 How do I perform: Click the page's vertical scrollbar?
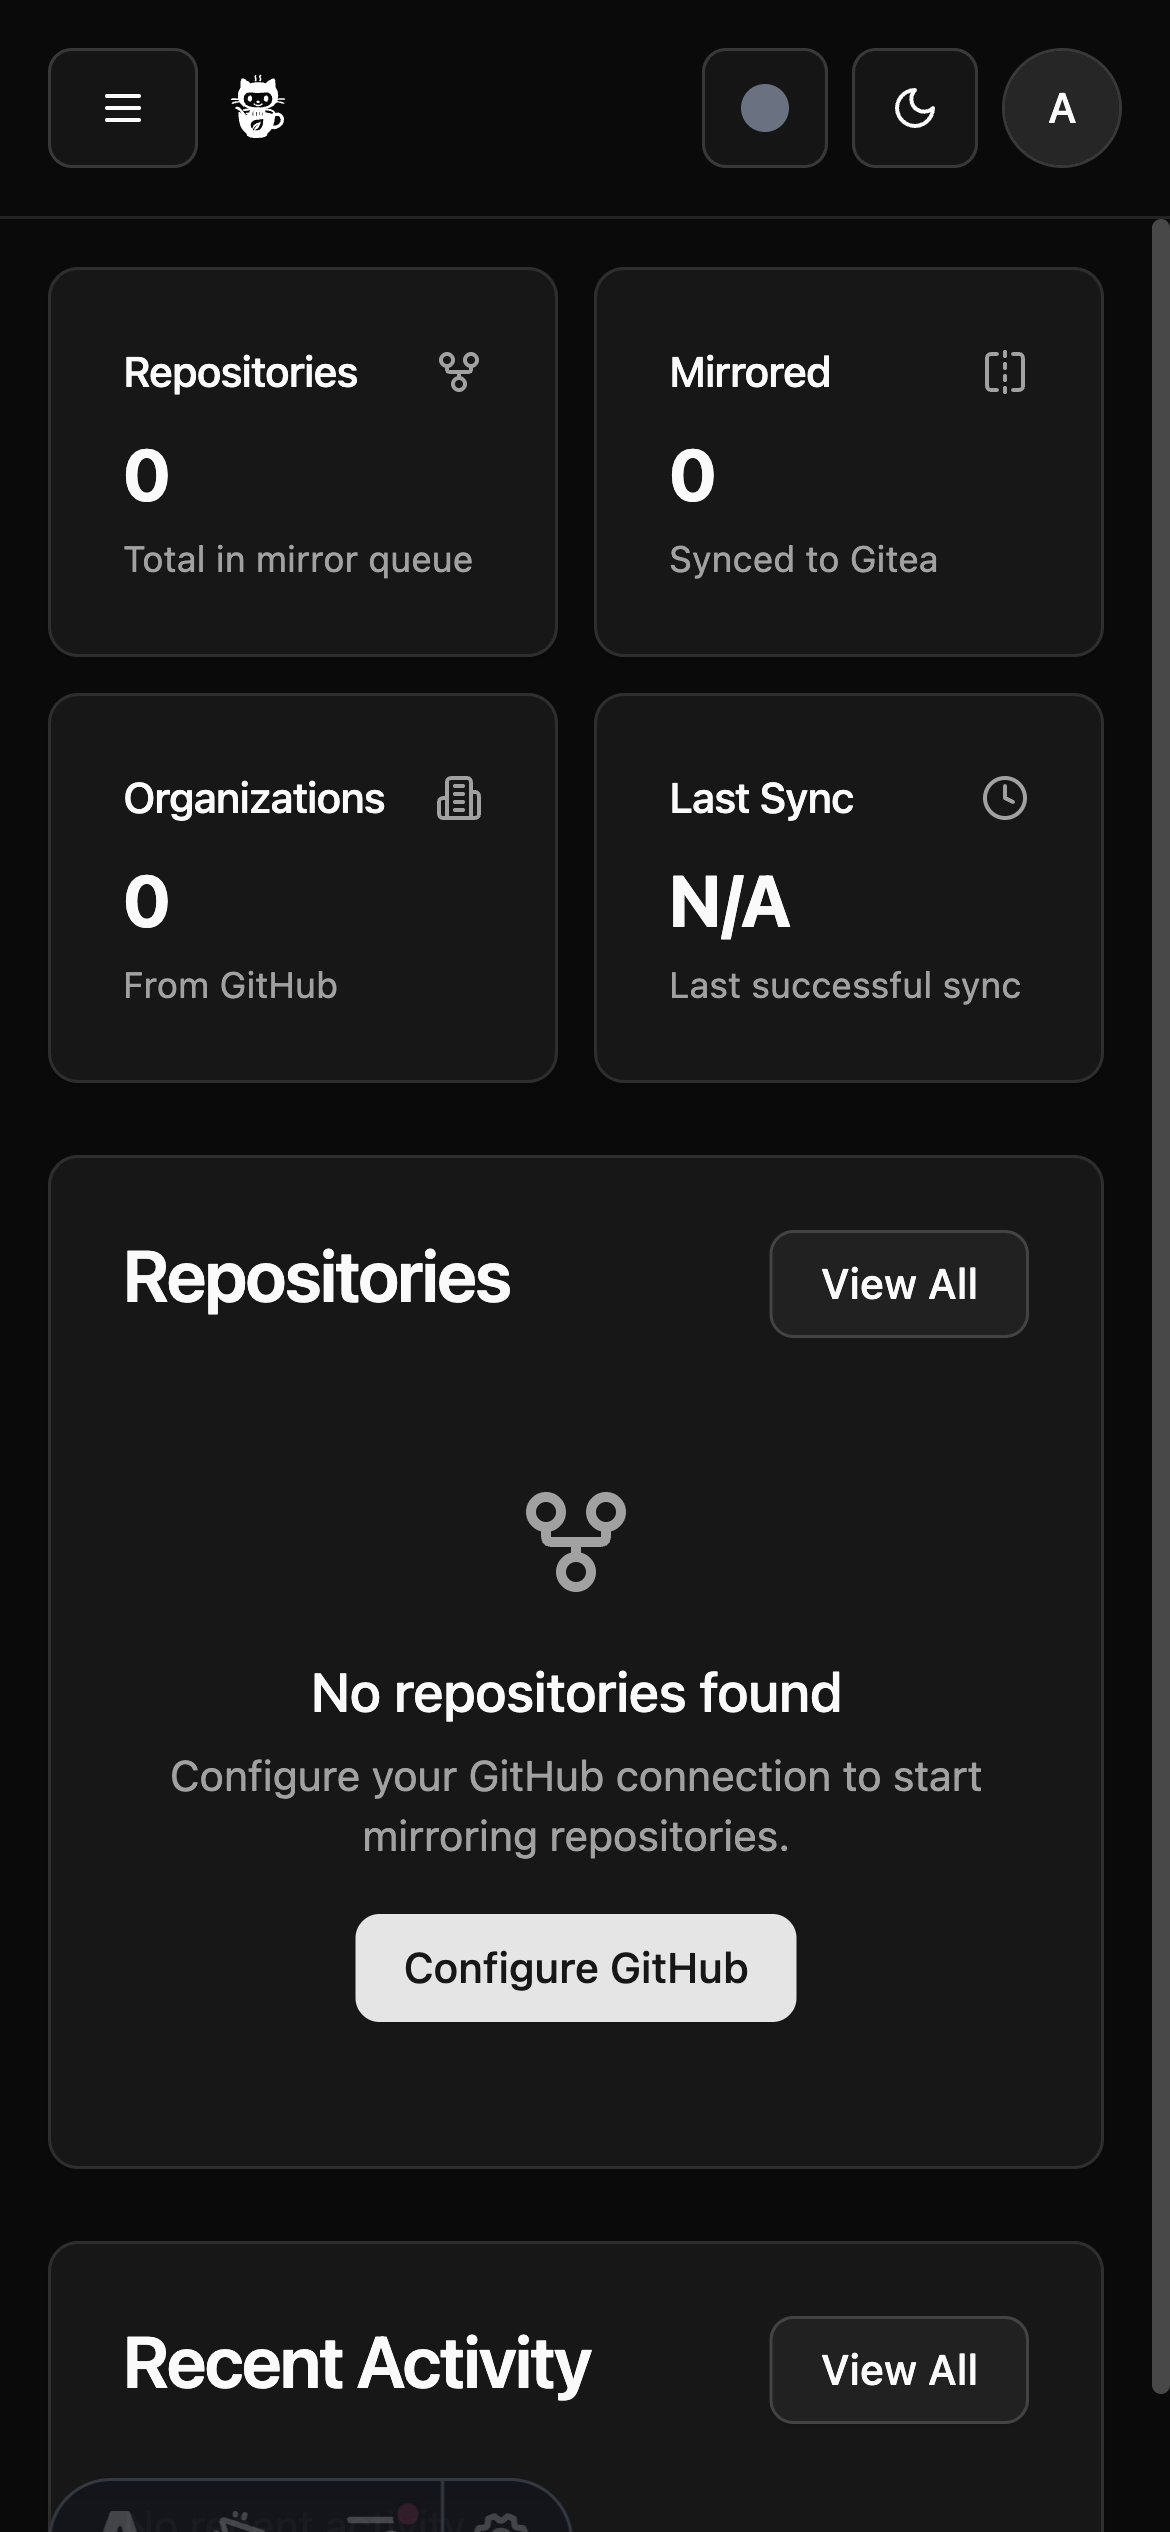(x=1160, y=1300)
